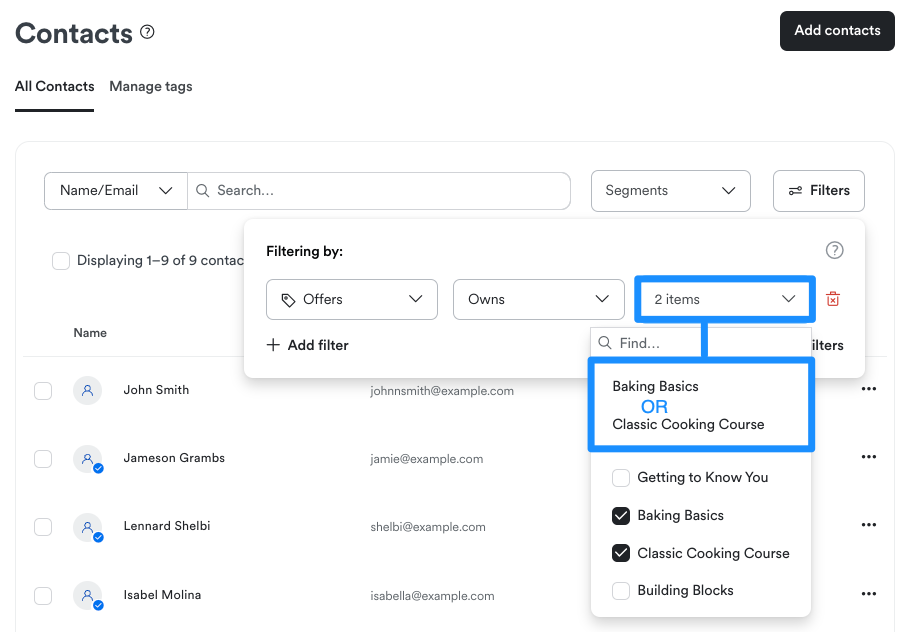This screenshot has width=911, height=632.
Task: Open the Segments dropdown
Action: click(x=670, y=191)
